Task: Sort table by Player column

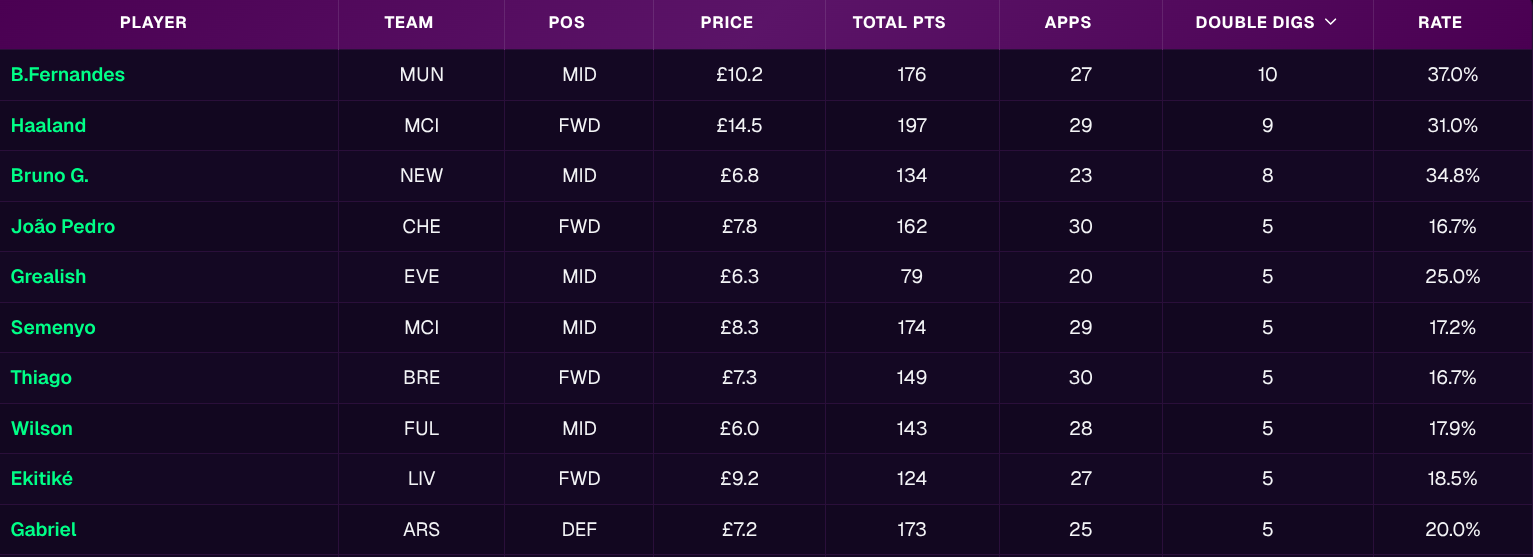Action: click(153, 23)
